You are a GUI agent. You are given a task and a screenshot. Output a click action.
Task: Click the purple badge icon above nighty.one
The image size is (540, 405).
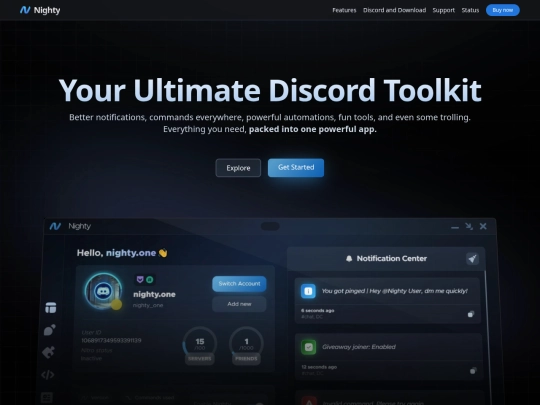pos(140,279)
